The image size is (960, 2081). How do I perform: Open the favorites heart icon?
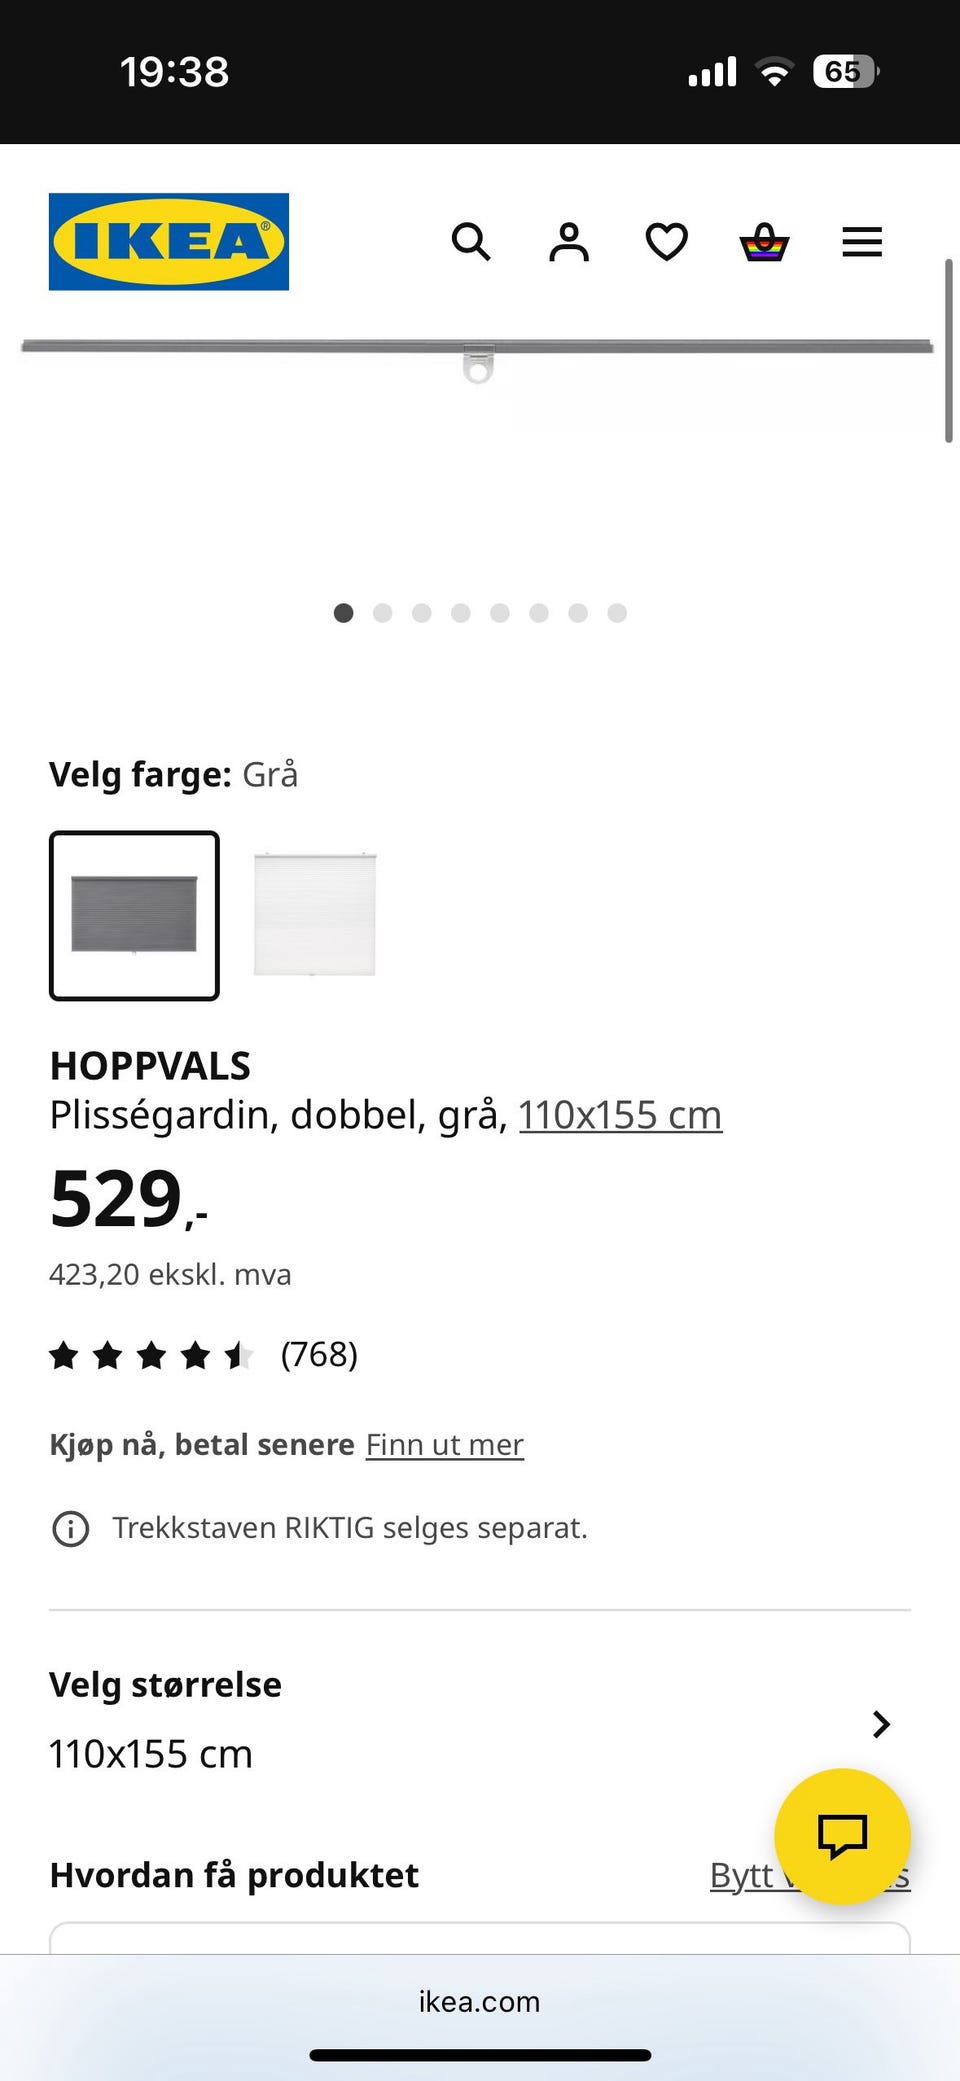tap(666, 242)
